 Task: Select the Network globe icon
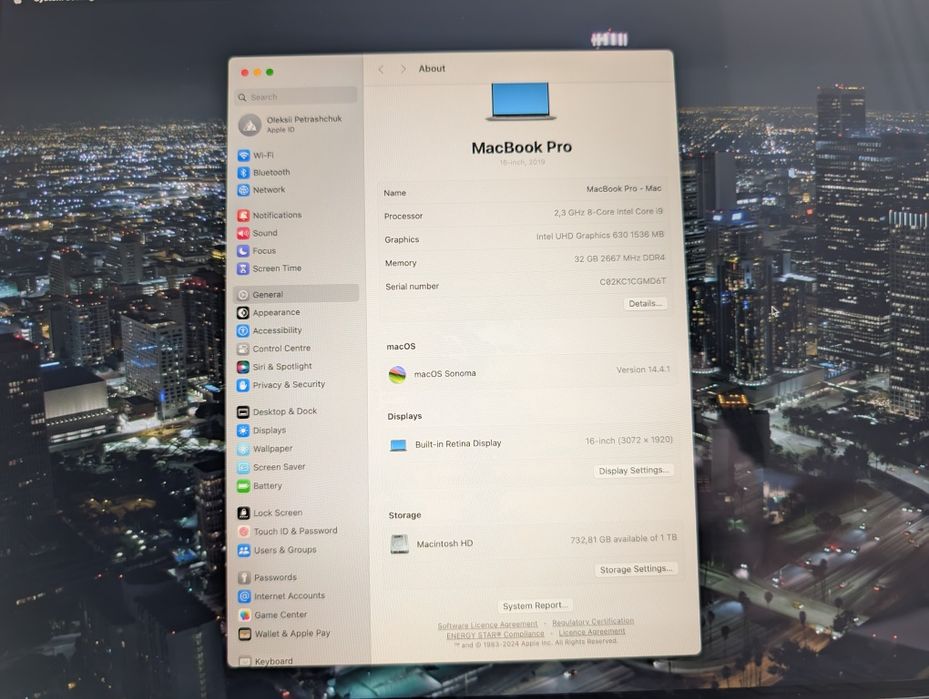coord(244,190)
